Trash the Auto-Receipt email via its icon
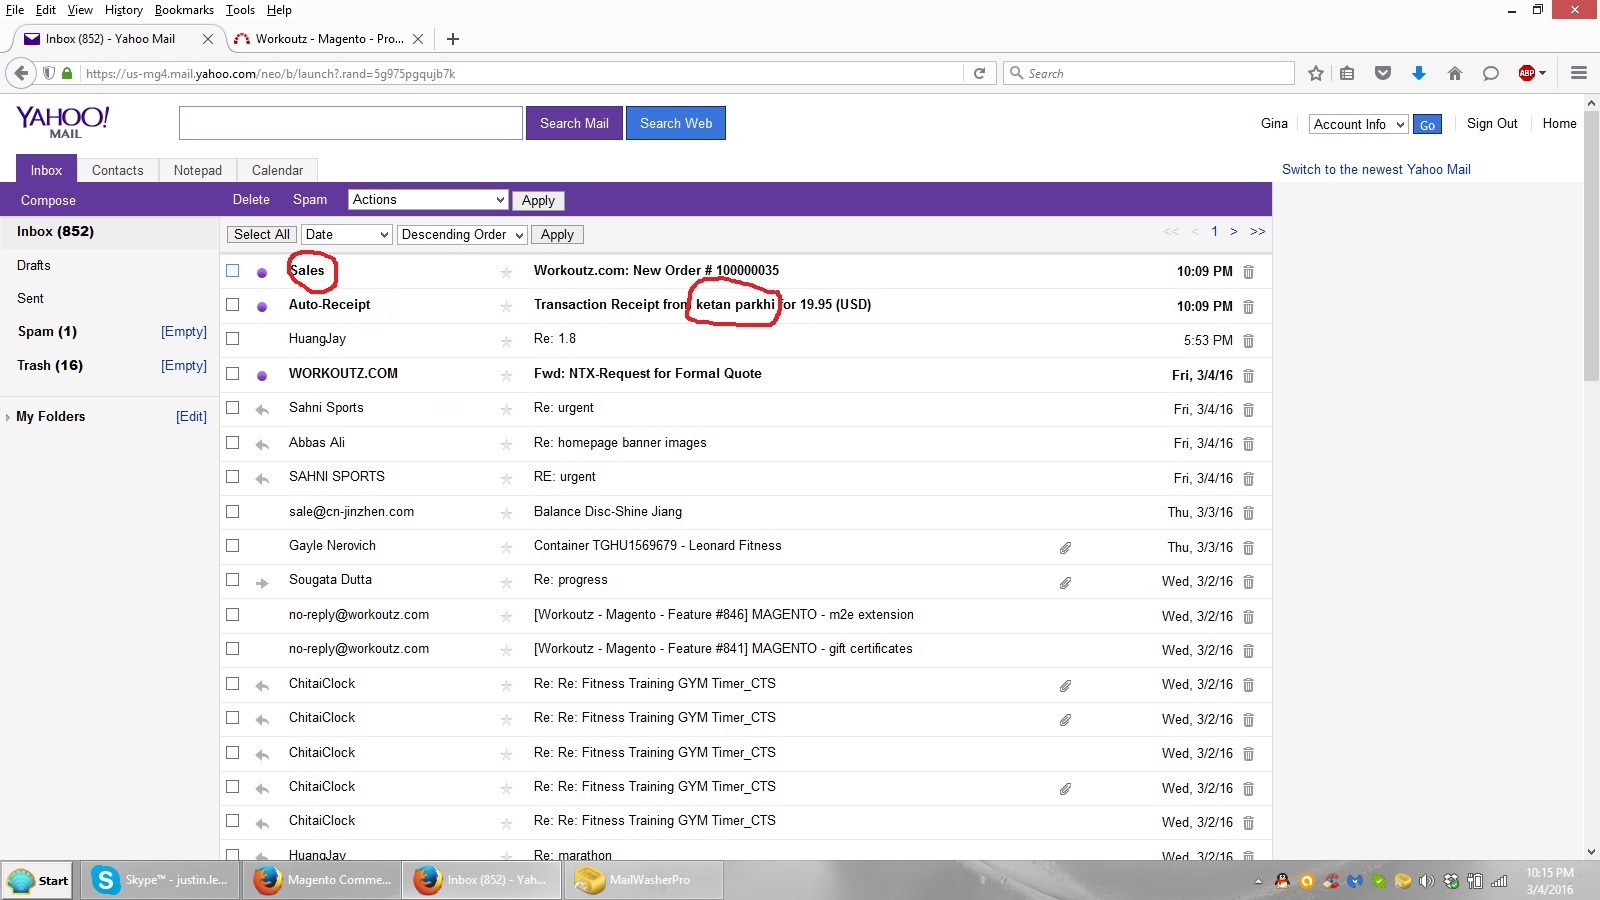1600x900 pixels. coord(1248,307)
